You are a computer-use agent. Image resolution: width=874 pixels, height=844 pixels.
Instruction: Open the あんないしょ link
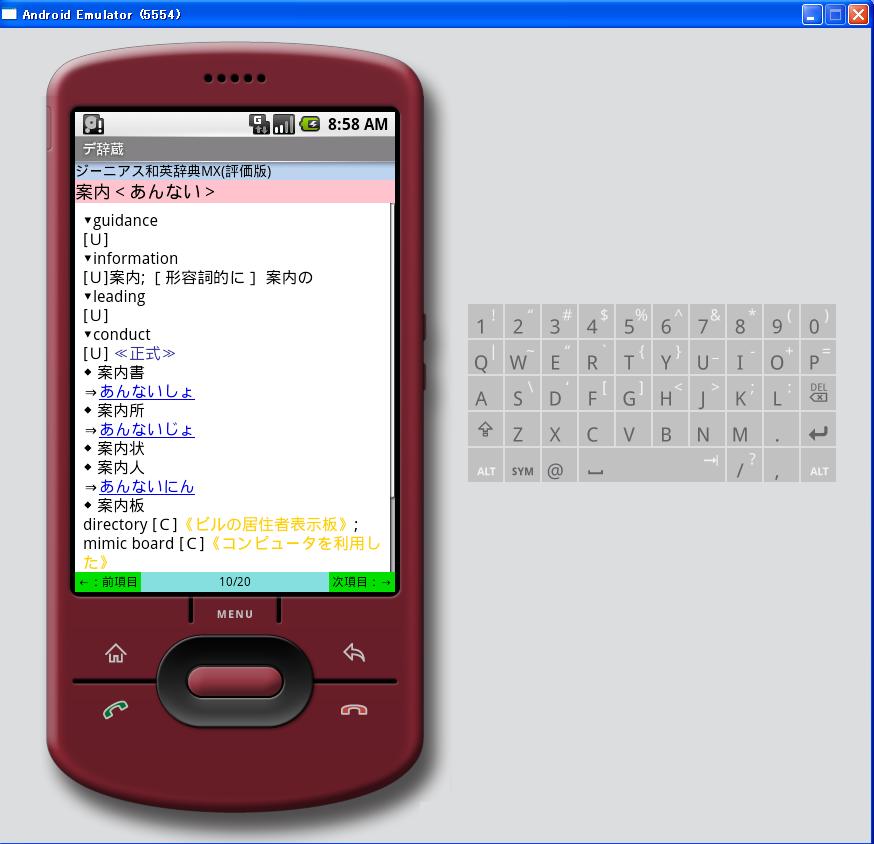(147, 391)
